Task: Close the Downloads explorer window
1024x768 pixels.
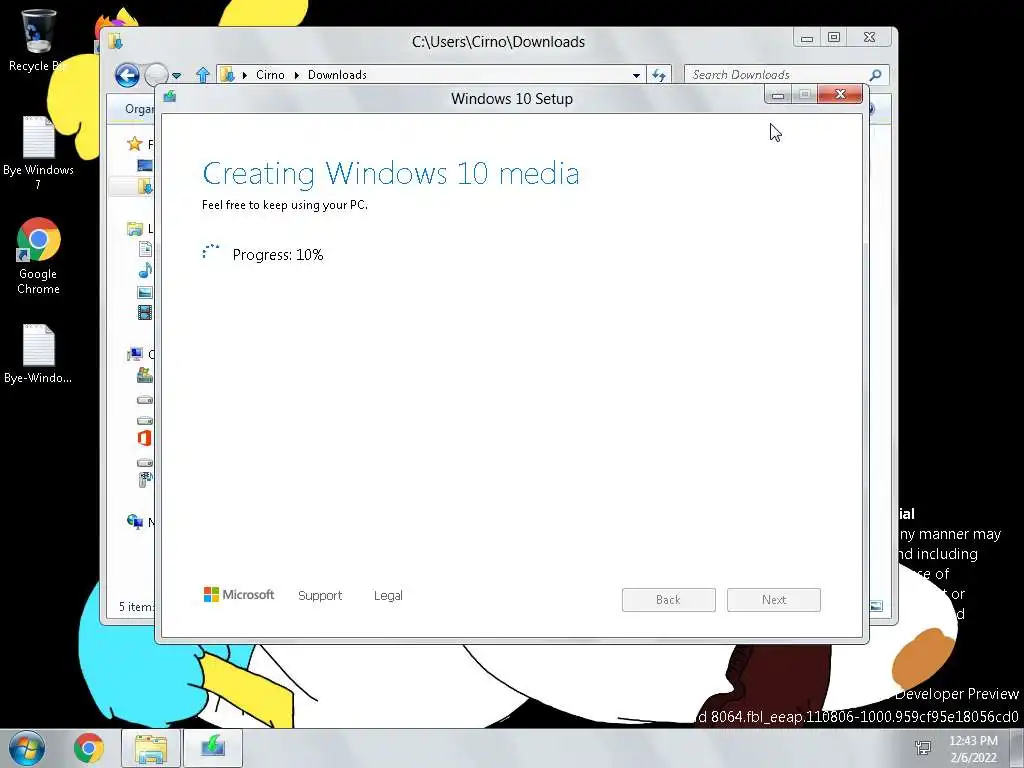Action: (869, 38)
